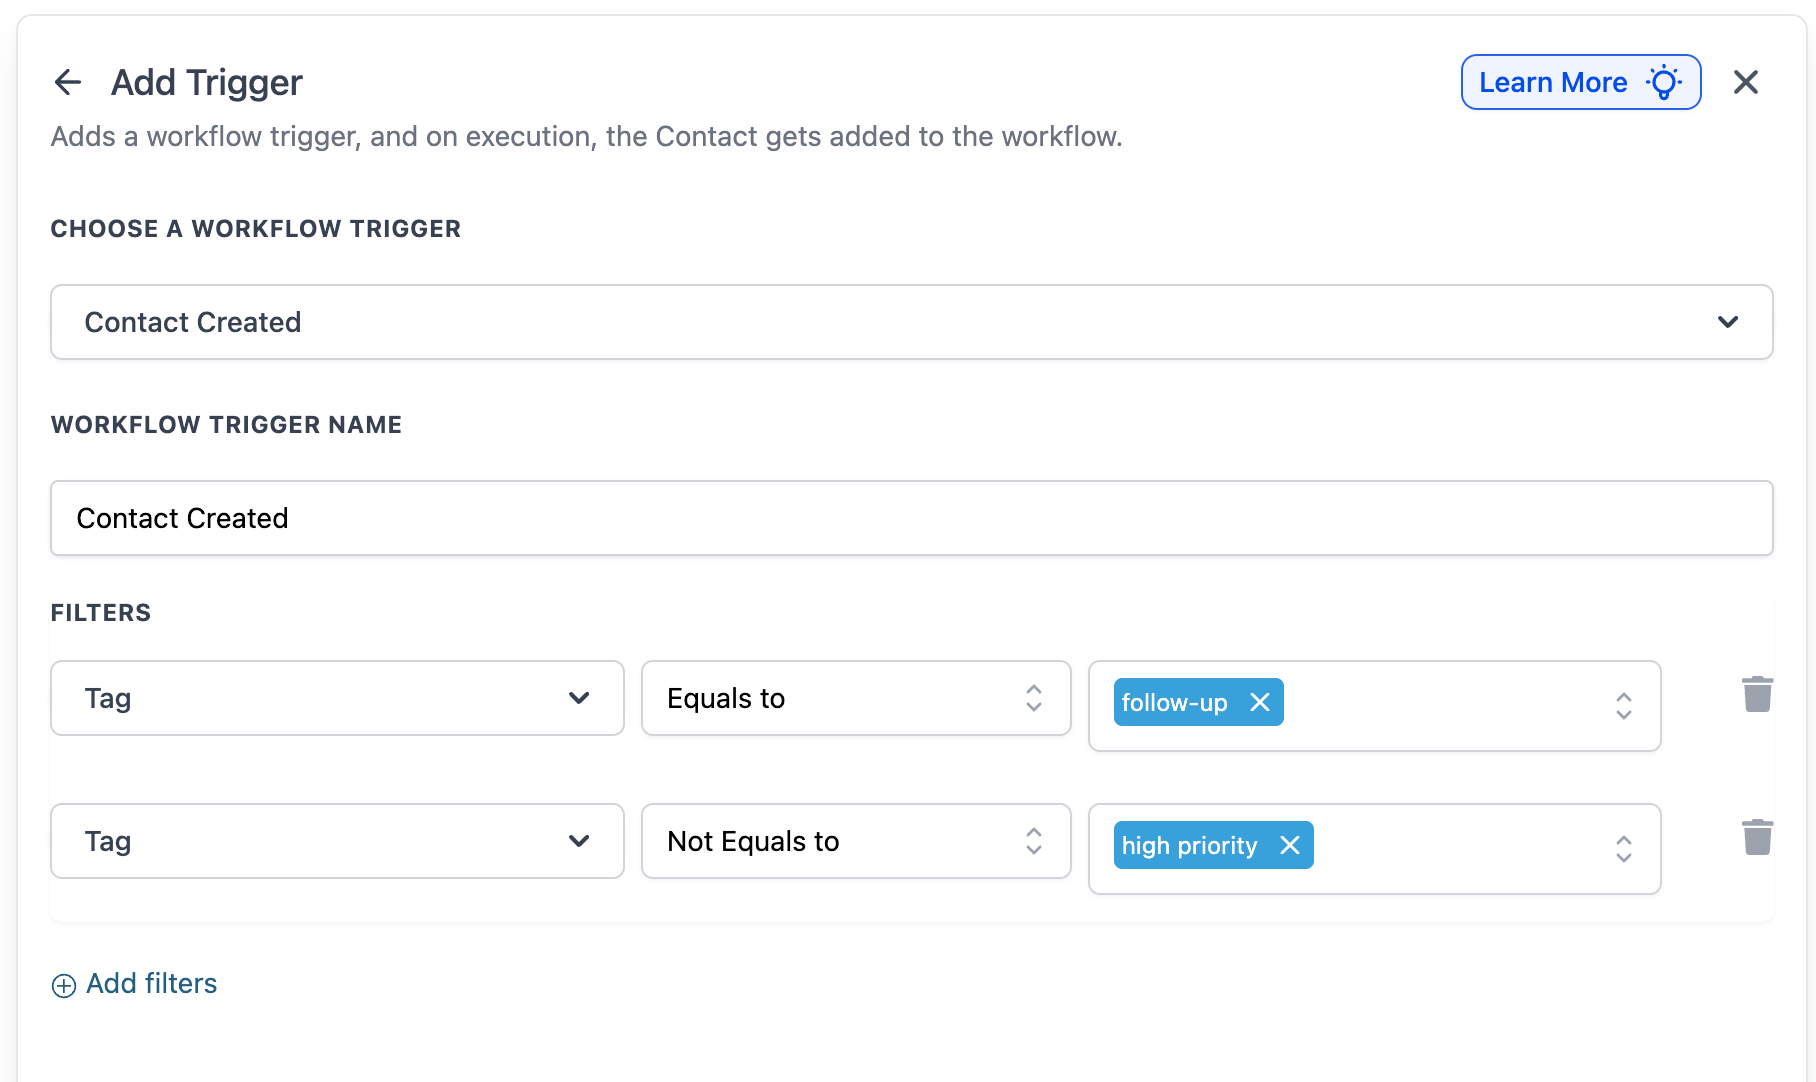
Task: Close the Add Trigger panel
Action: point(1745,82)
